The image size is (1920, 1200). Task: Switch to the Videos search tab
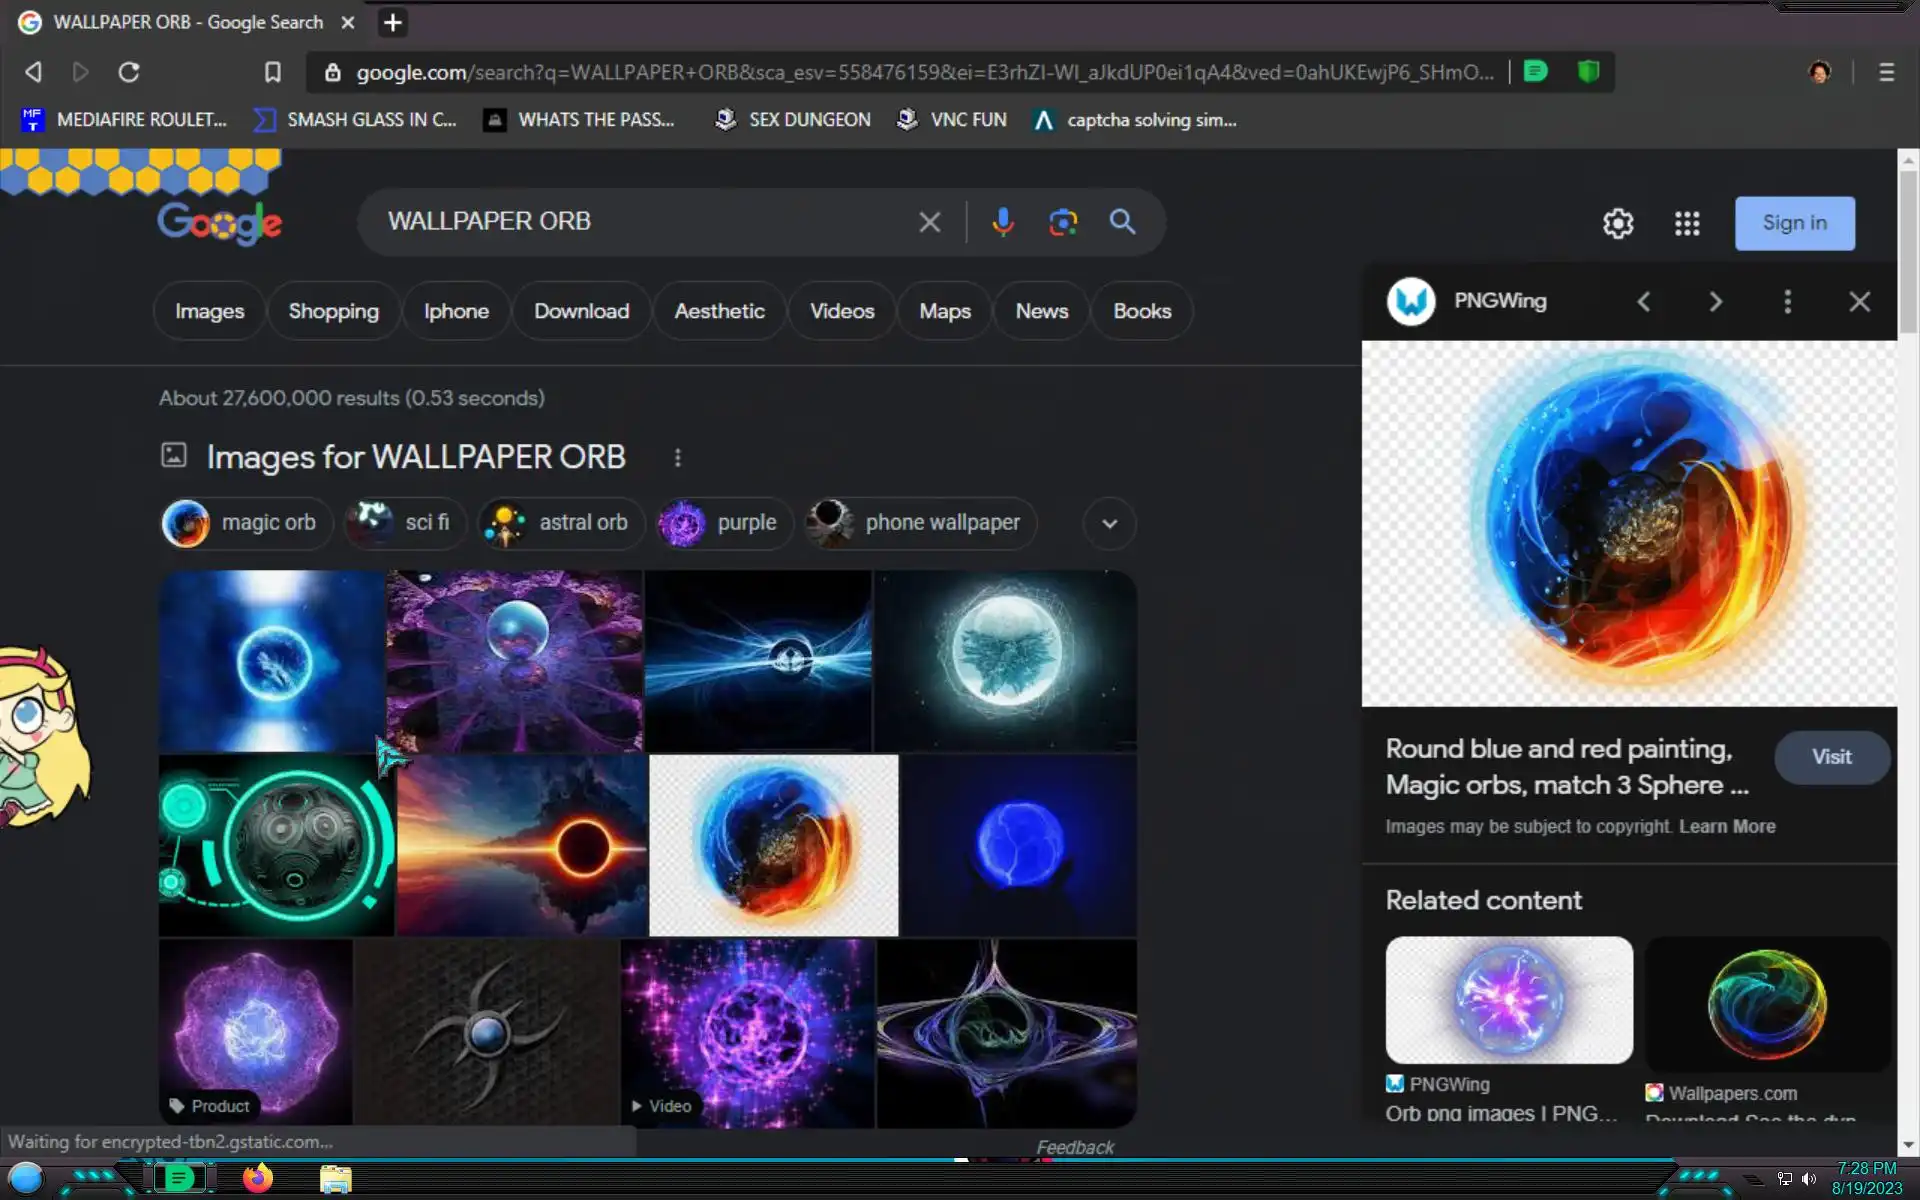point(841,311)
